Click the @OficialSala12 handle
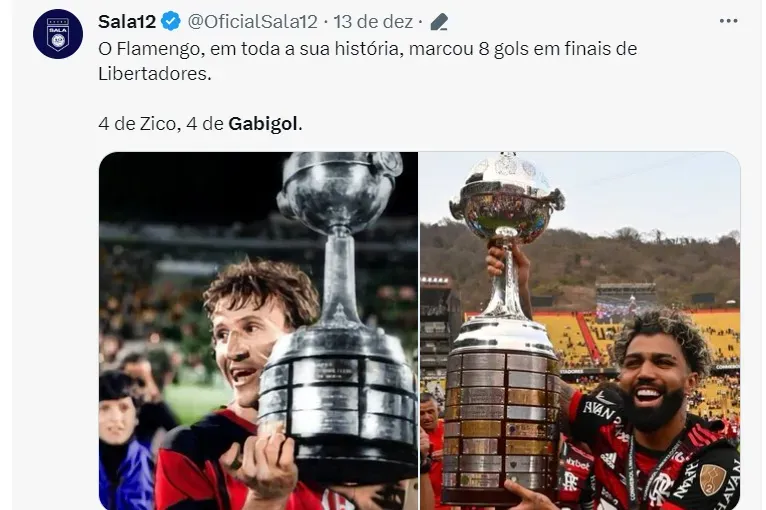This screenshot has width=766, height=510. [x=253, y=21]
